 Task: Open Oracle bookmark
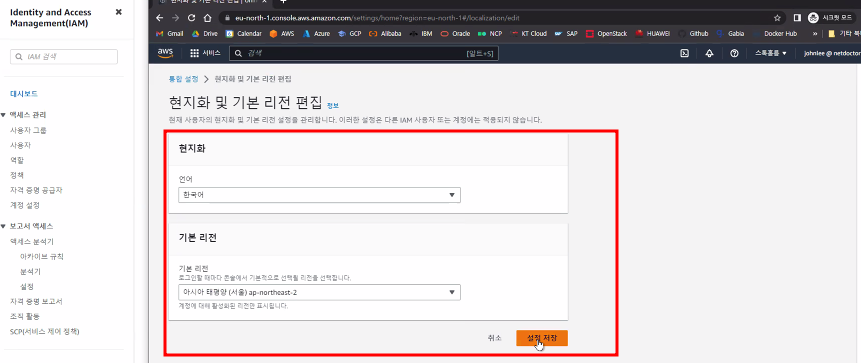coord(455,33)
